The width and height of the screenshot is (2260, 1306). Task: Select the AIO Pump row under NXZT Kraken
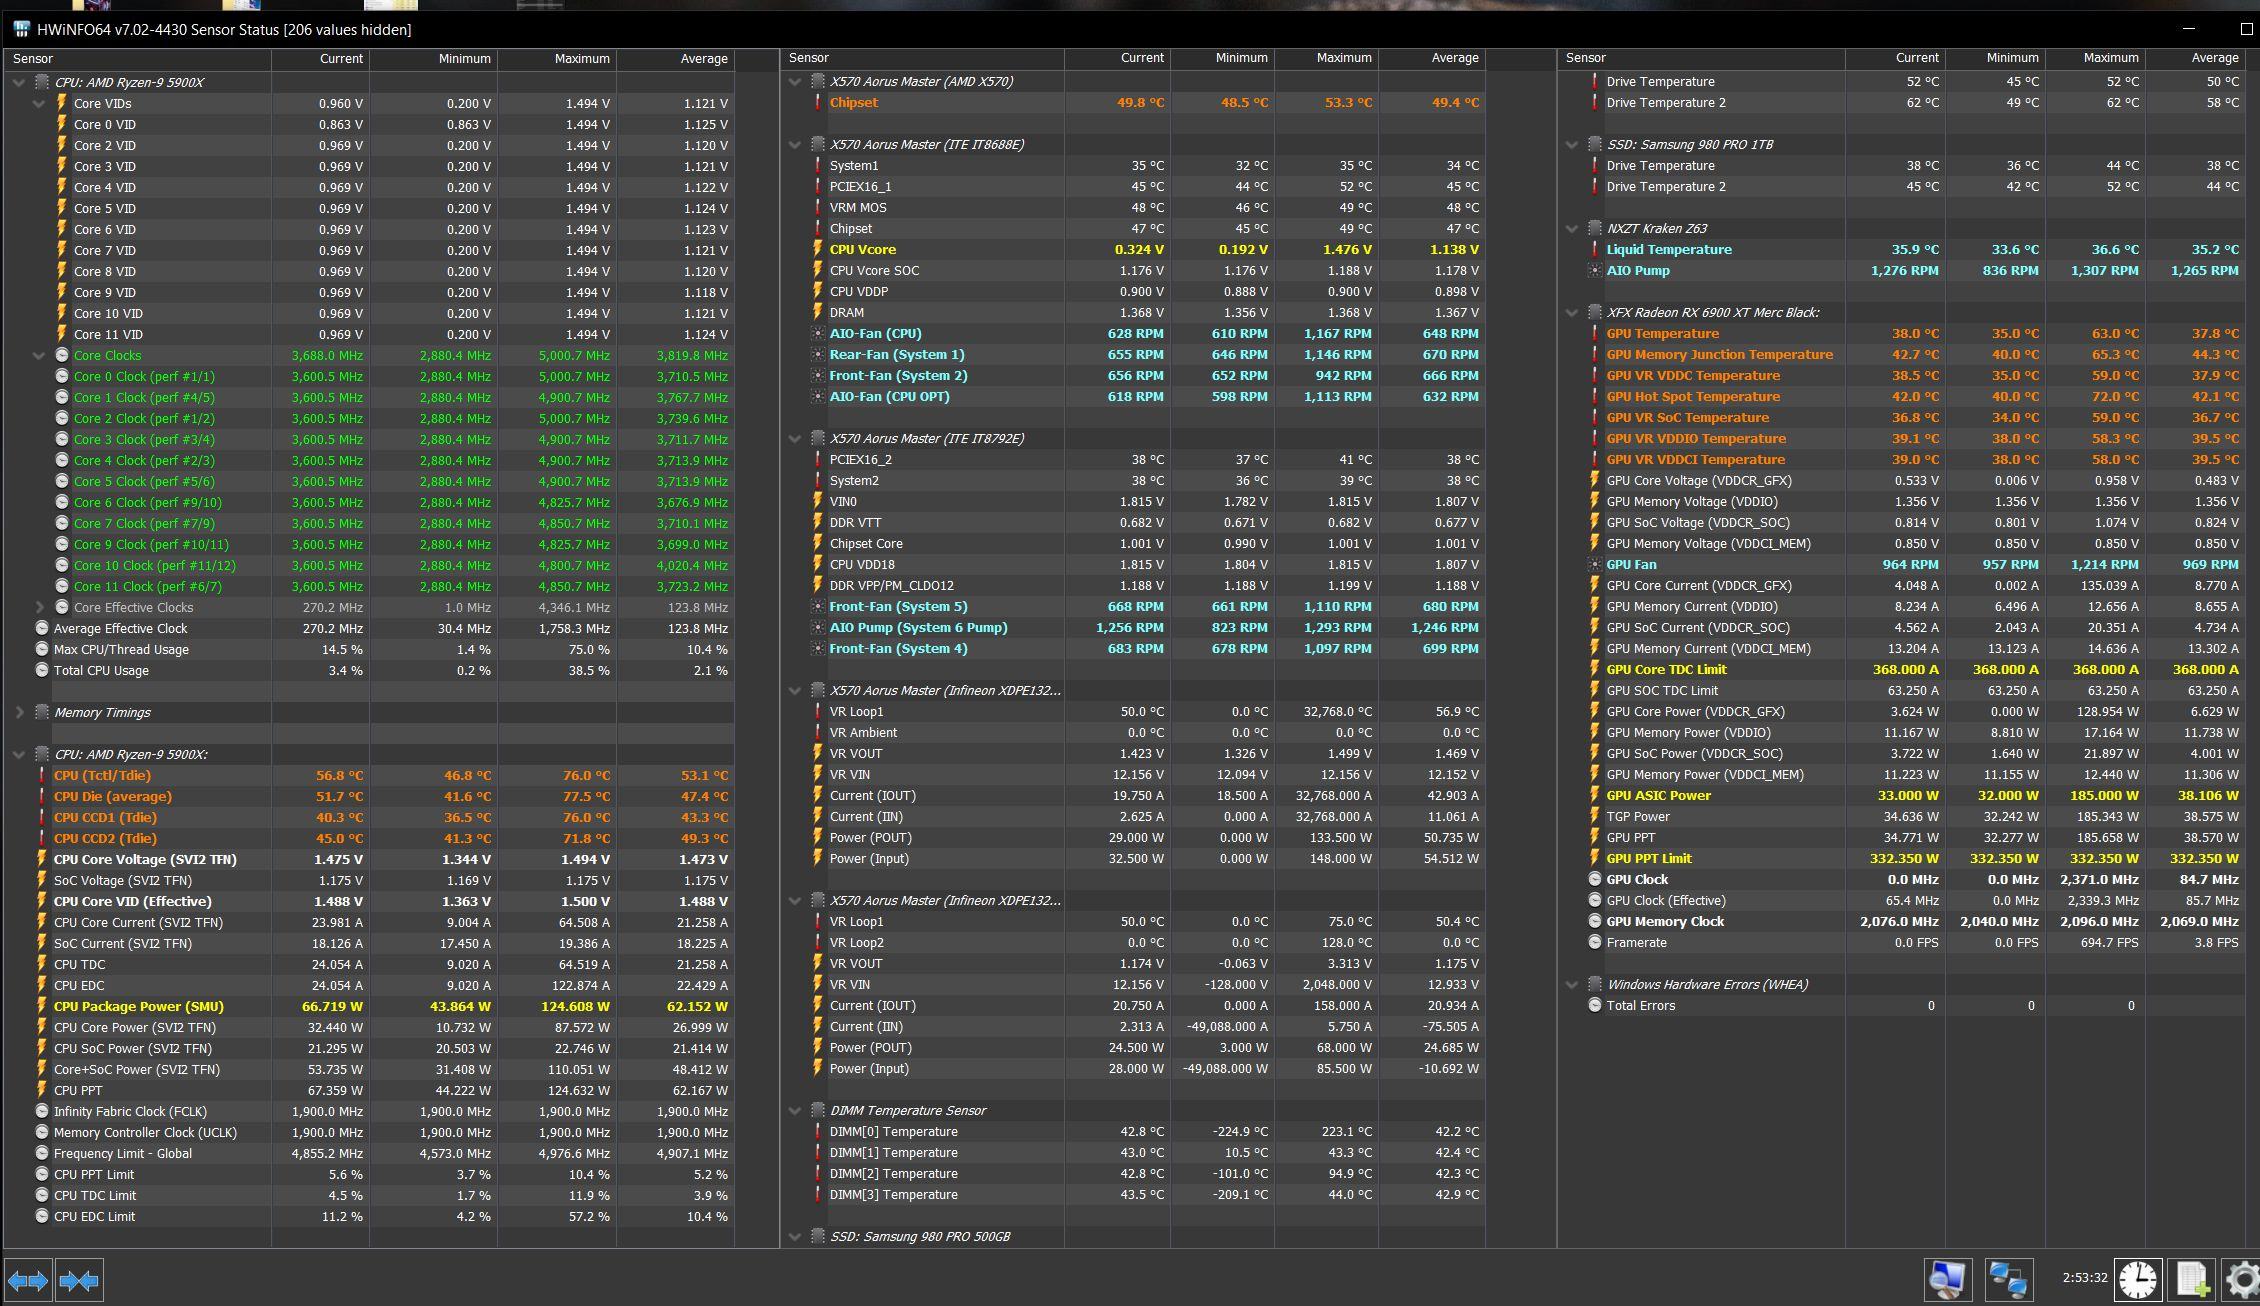pos(1902,270)
